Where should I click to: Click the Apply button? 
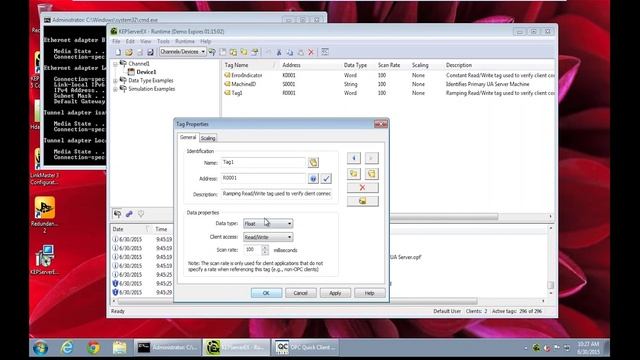(x=335, y=293)
